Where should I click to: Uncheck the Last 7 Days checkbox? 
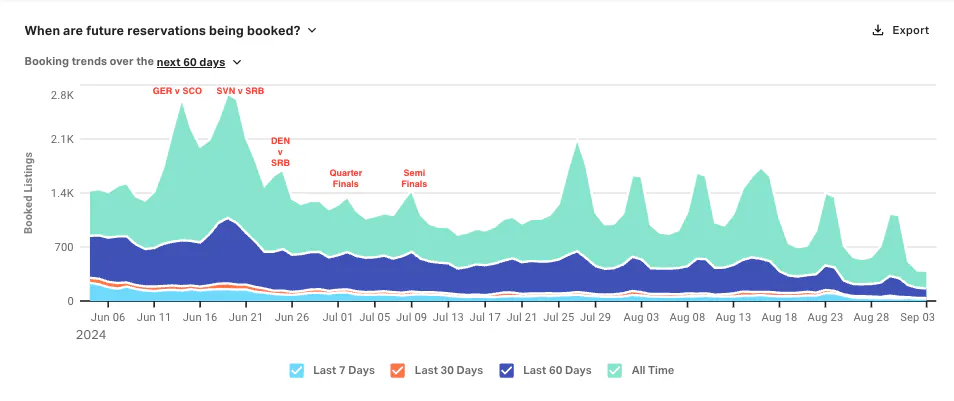[296, 370]
